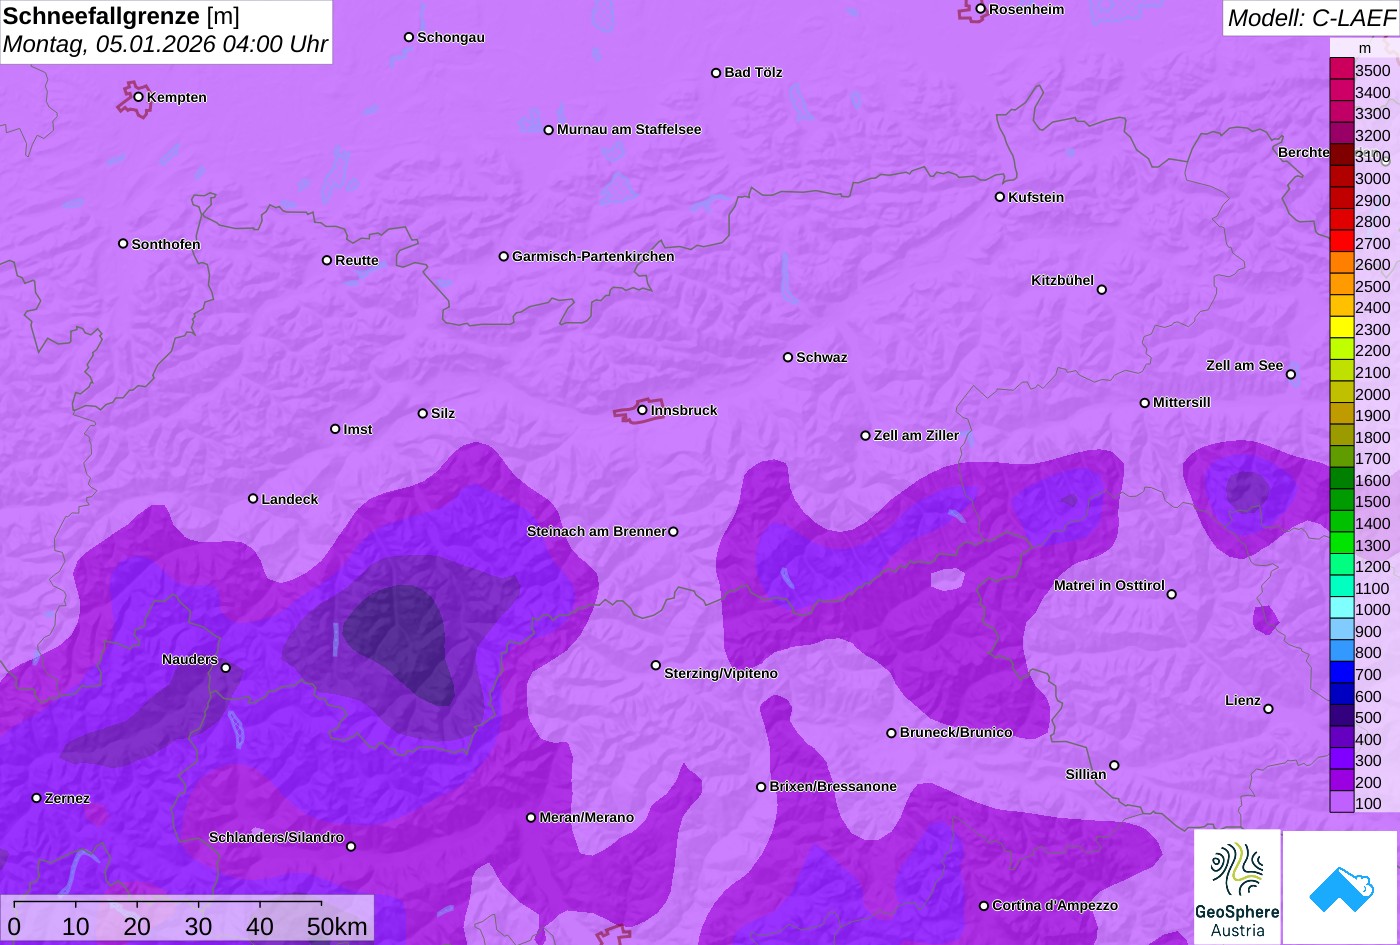Select the 2300 m yellow legend swatch

1341,328
